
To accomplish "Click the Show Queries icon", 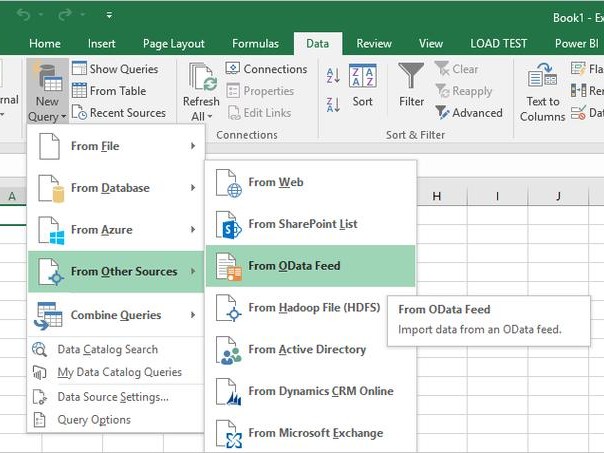I will [x=79, y=69].
